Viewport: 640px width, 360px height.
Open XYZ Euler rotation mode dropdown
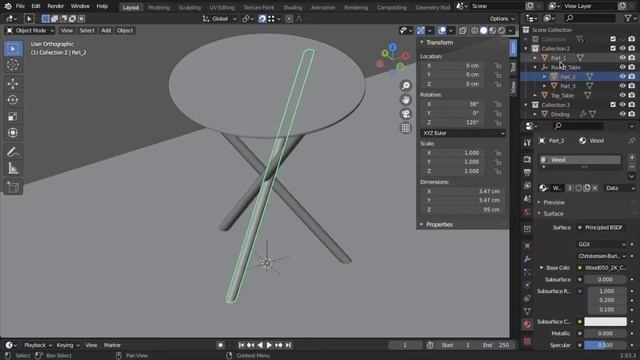click(x=463, y=133)
